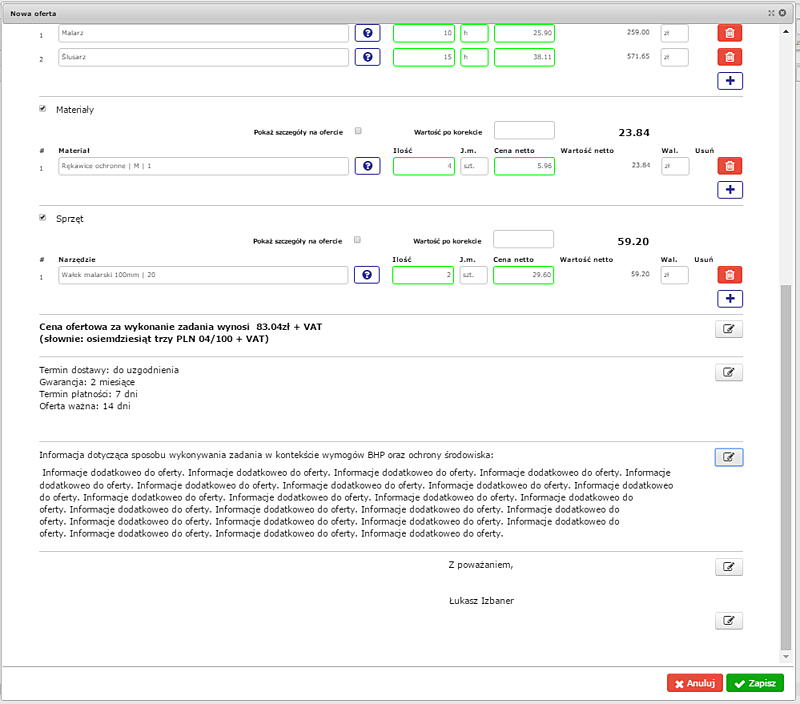Cancel the offer with Anuluj
The image size is (800, 704).
(x=694, y=683)
